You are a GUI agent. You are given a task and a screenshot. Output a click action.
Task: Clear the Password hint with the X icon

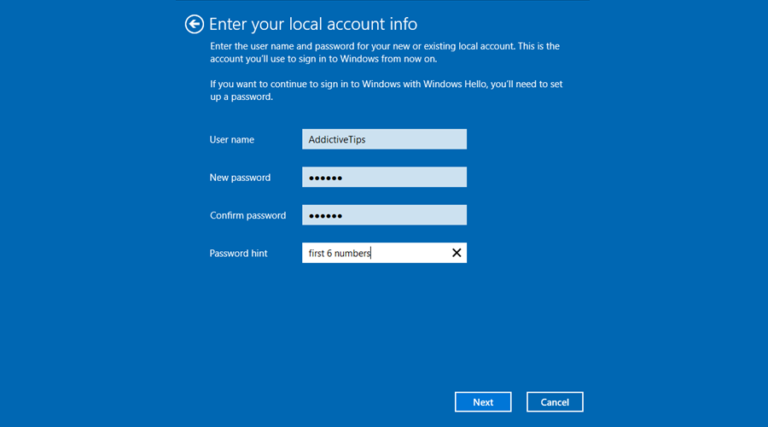[456, 253]
